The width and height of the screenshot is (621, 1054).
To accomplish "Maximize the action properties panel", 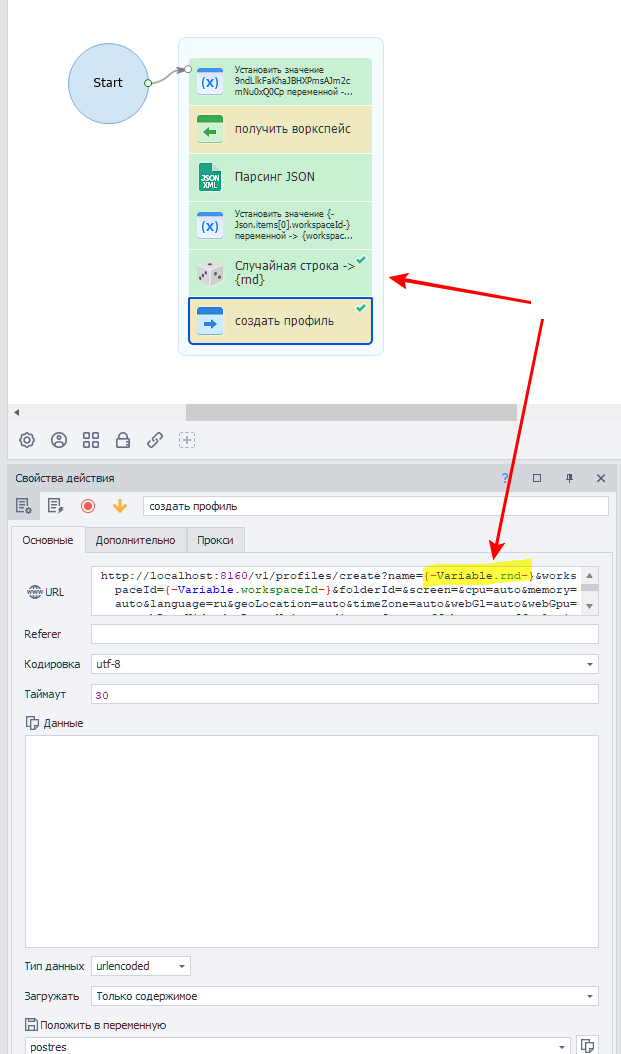I will [x=537, y=479].
